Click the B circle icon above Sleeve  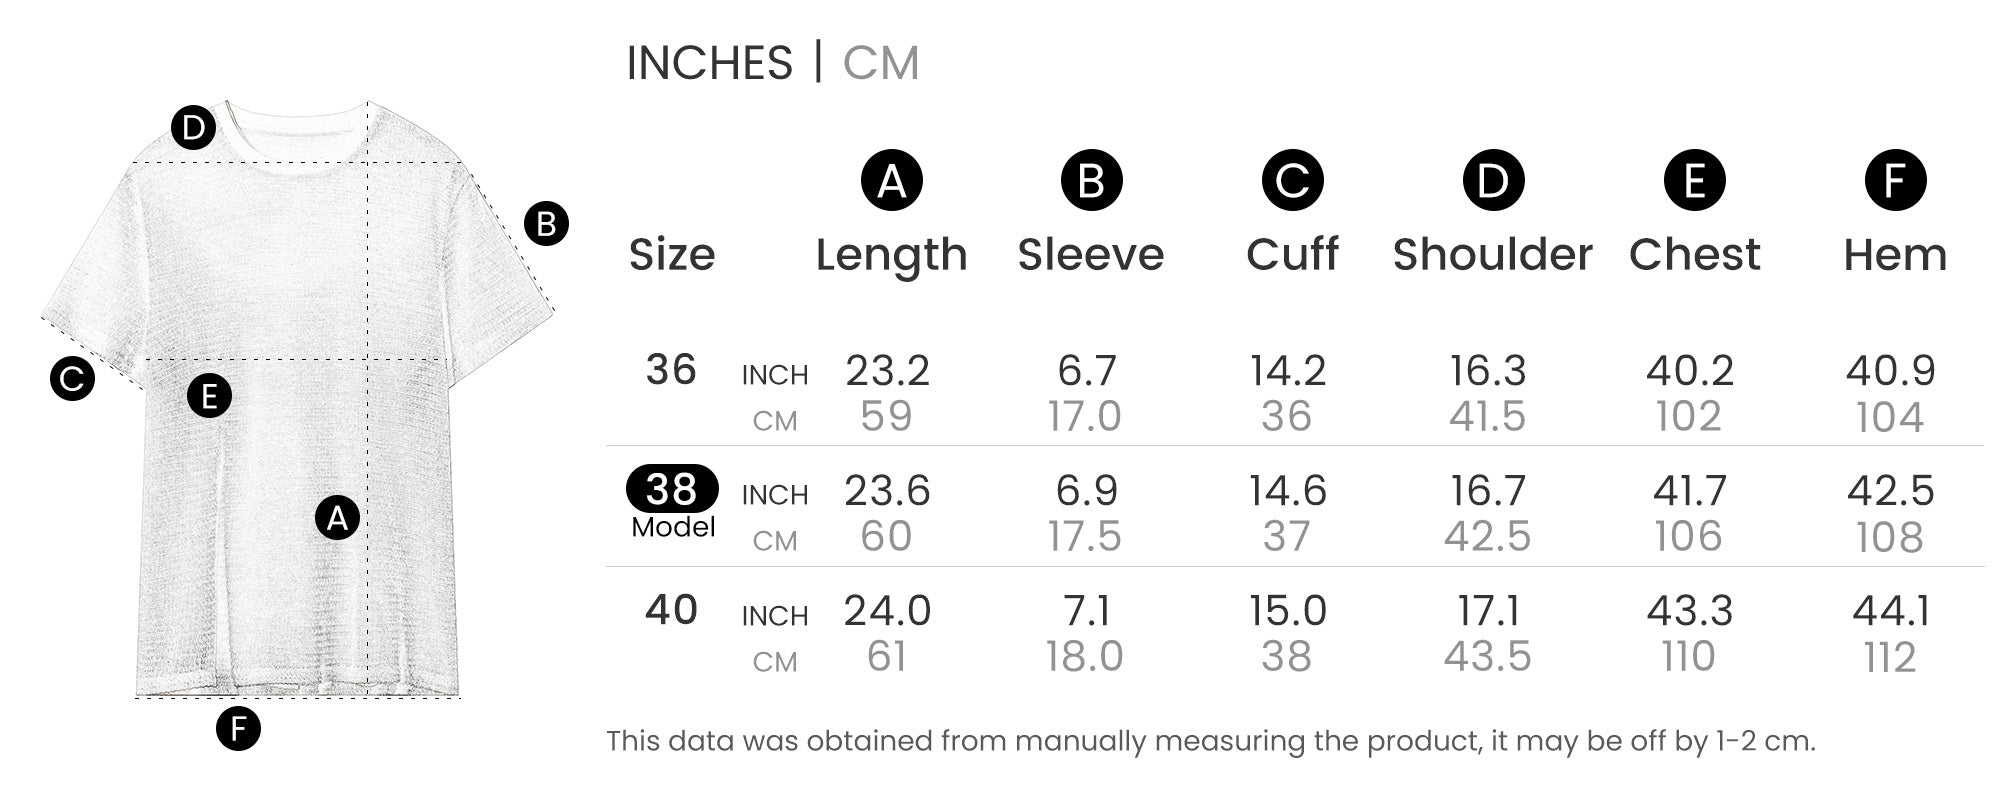pyautogui.click(x=1091, y=181)
